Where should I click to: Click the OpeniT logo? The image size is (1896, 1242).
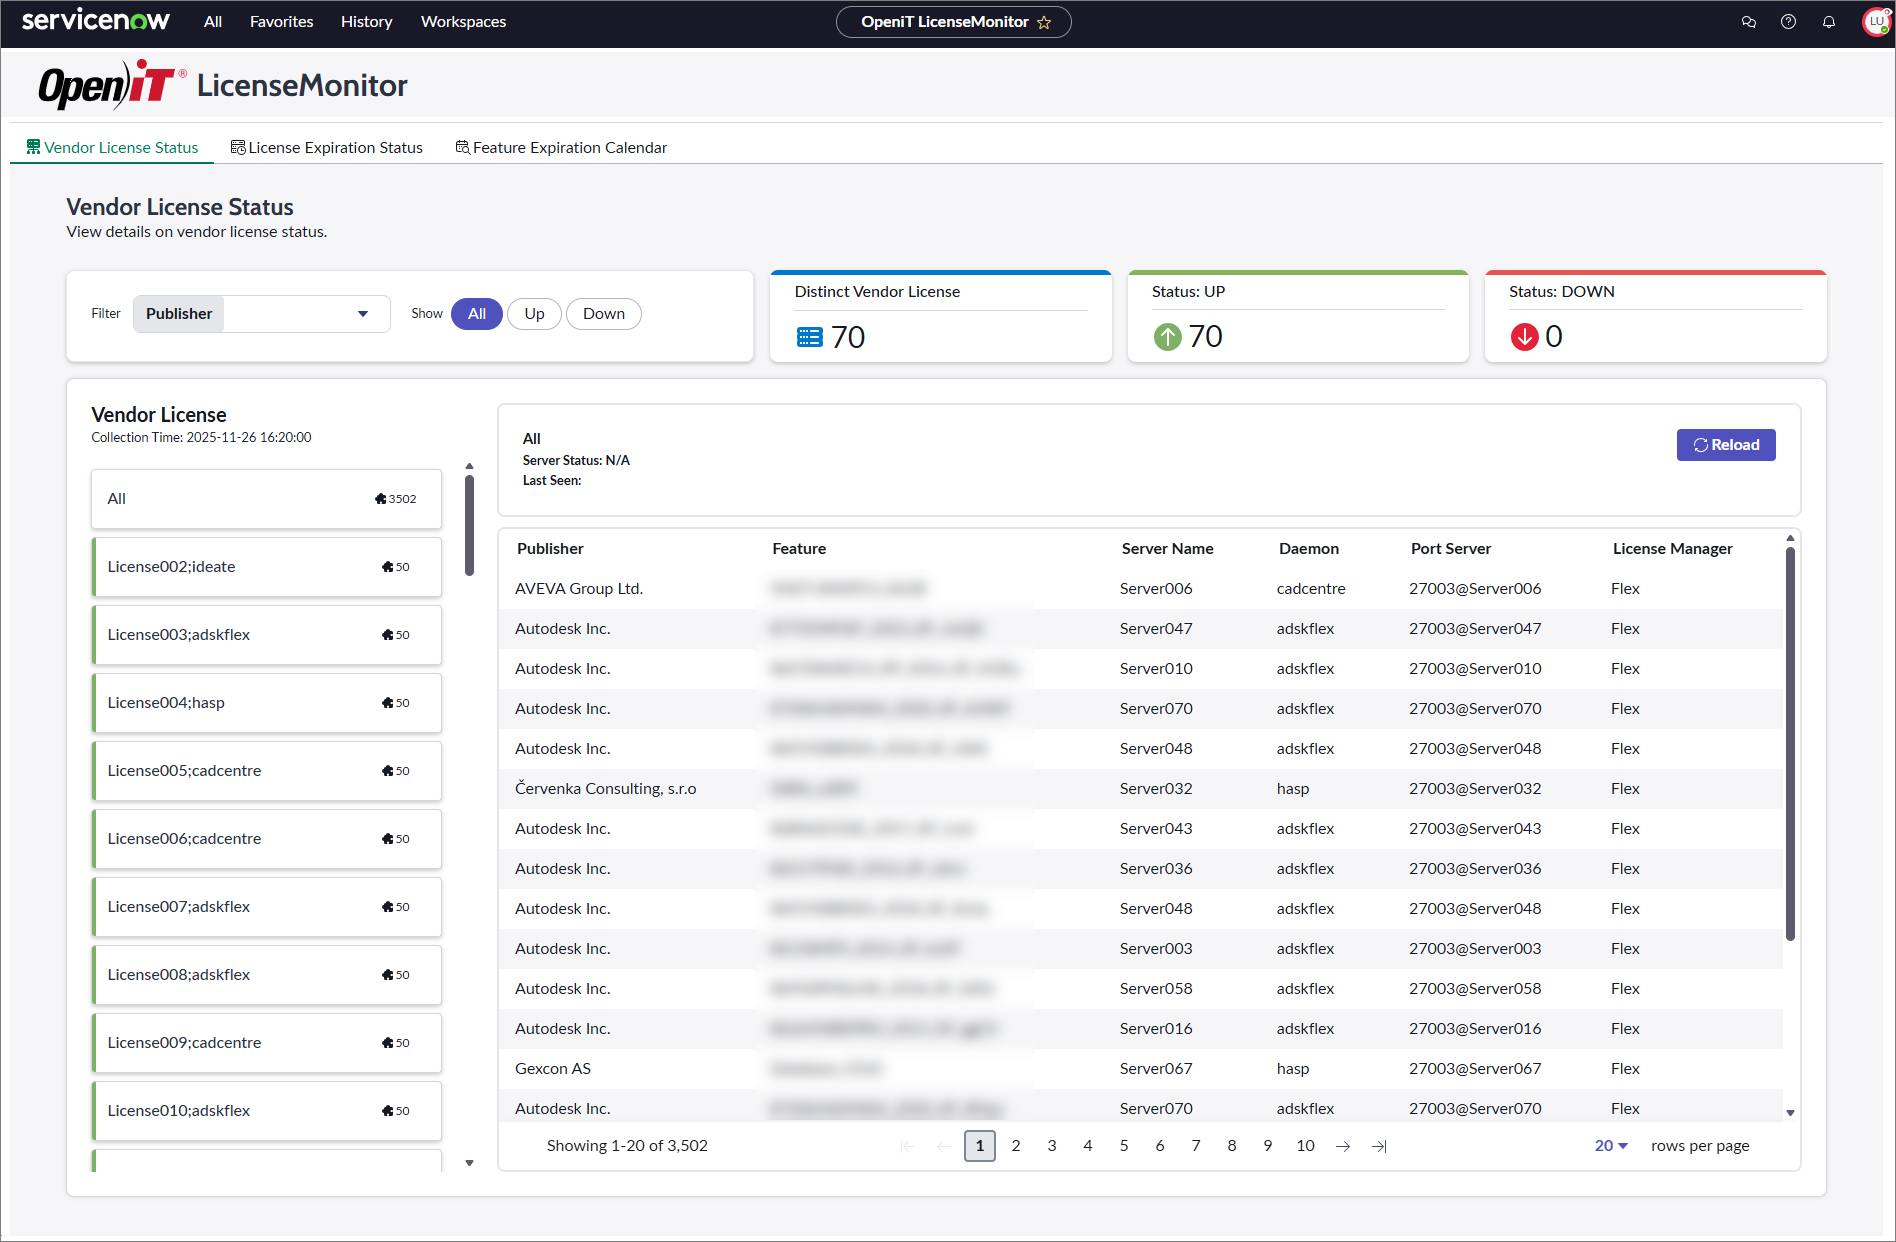click(112, 85)
